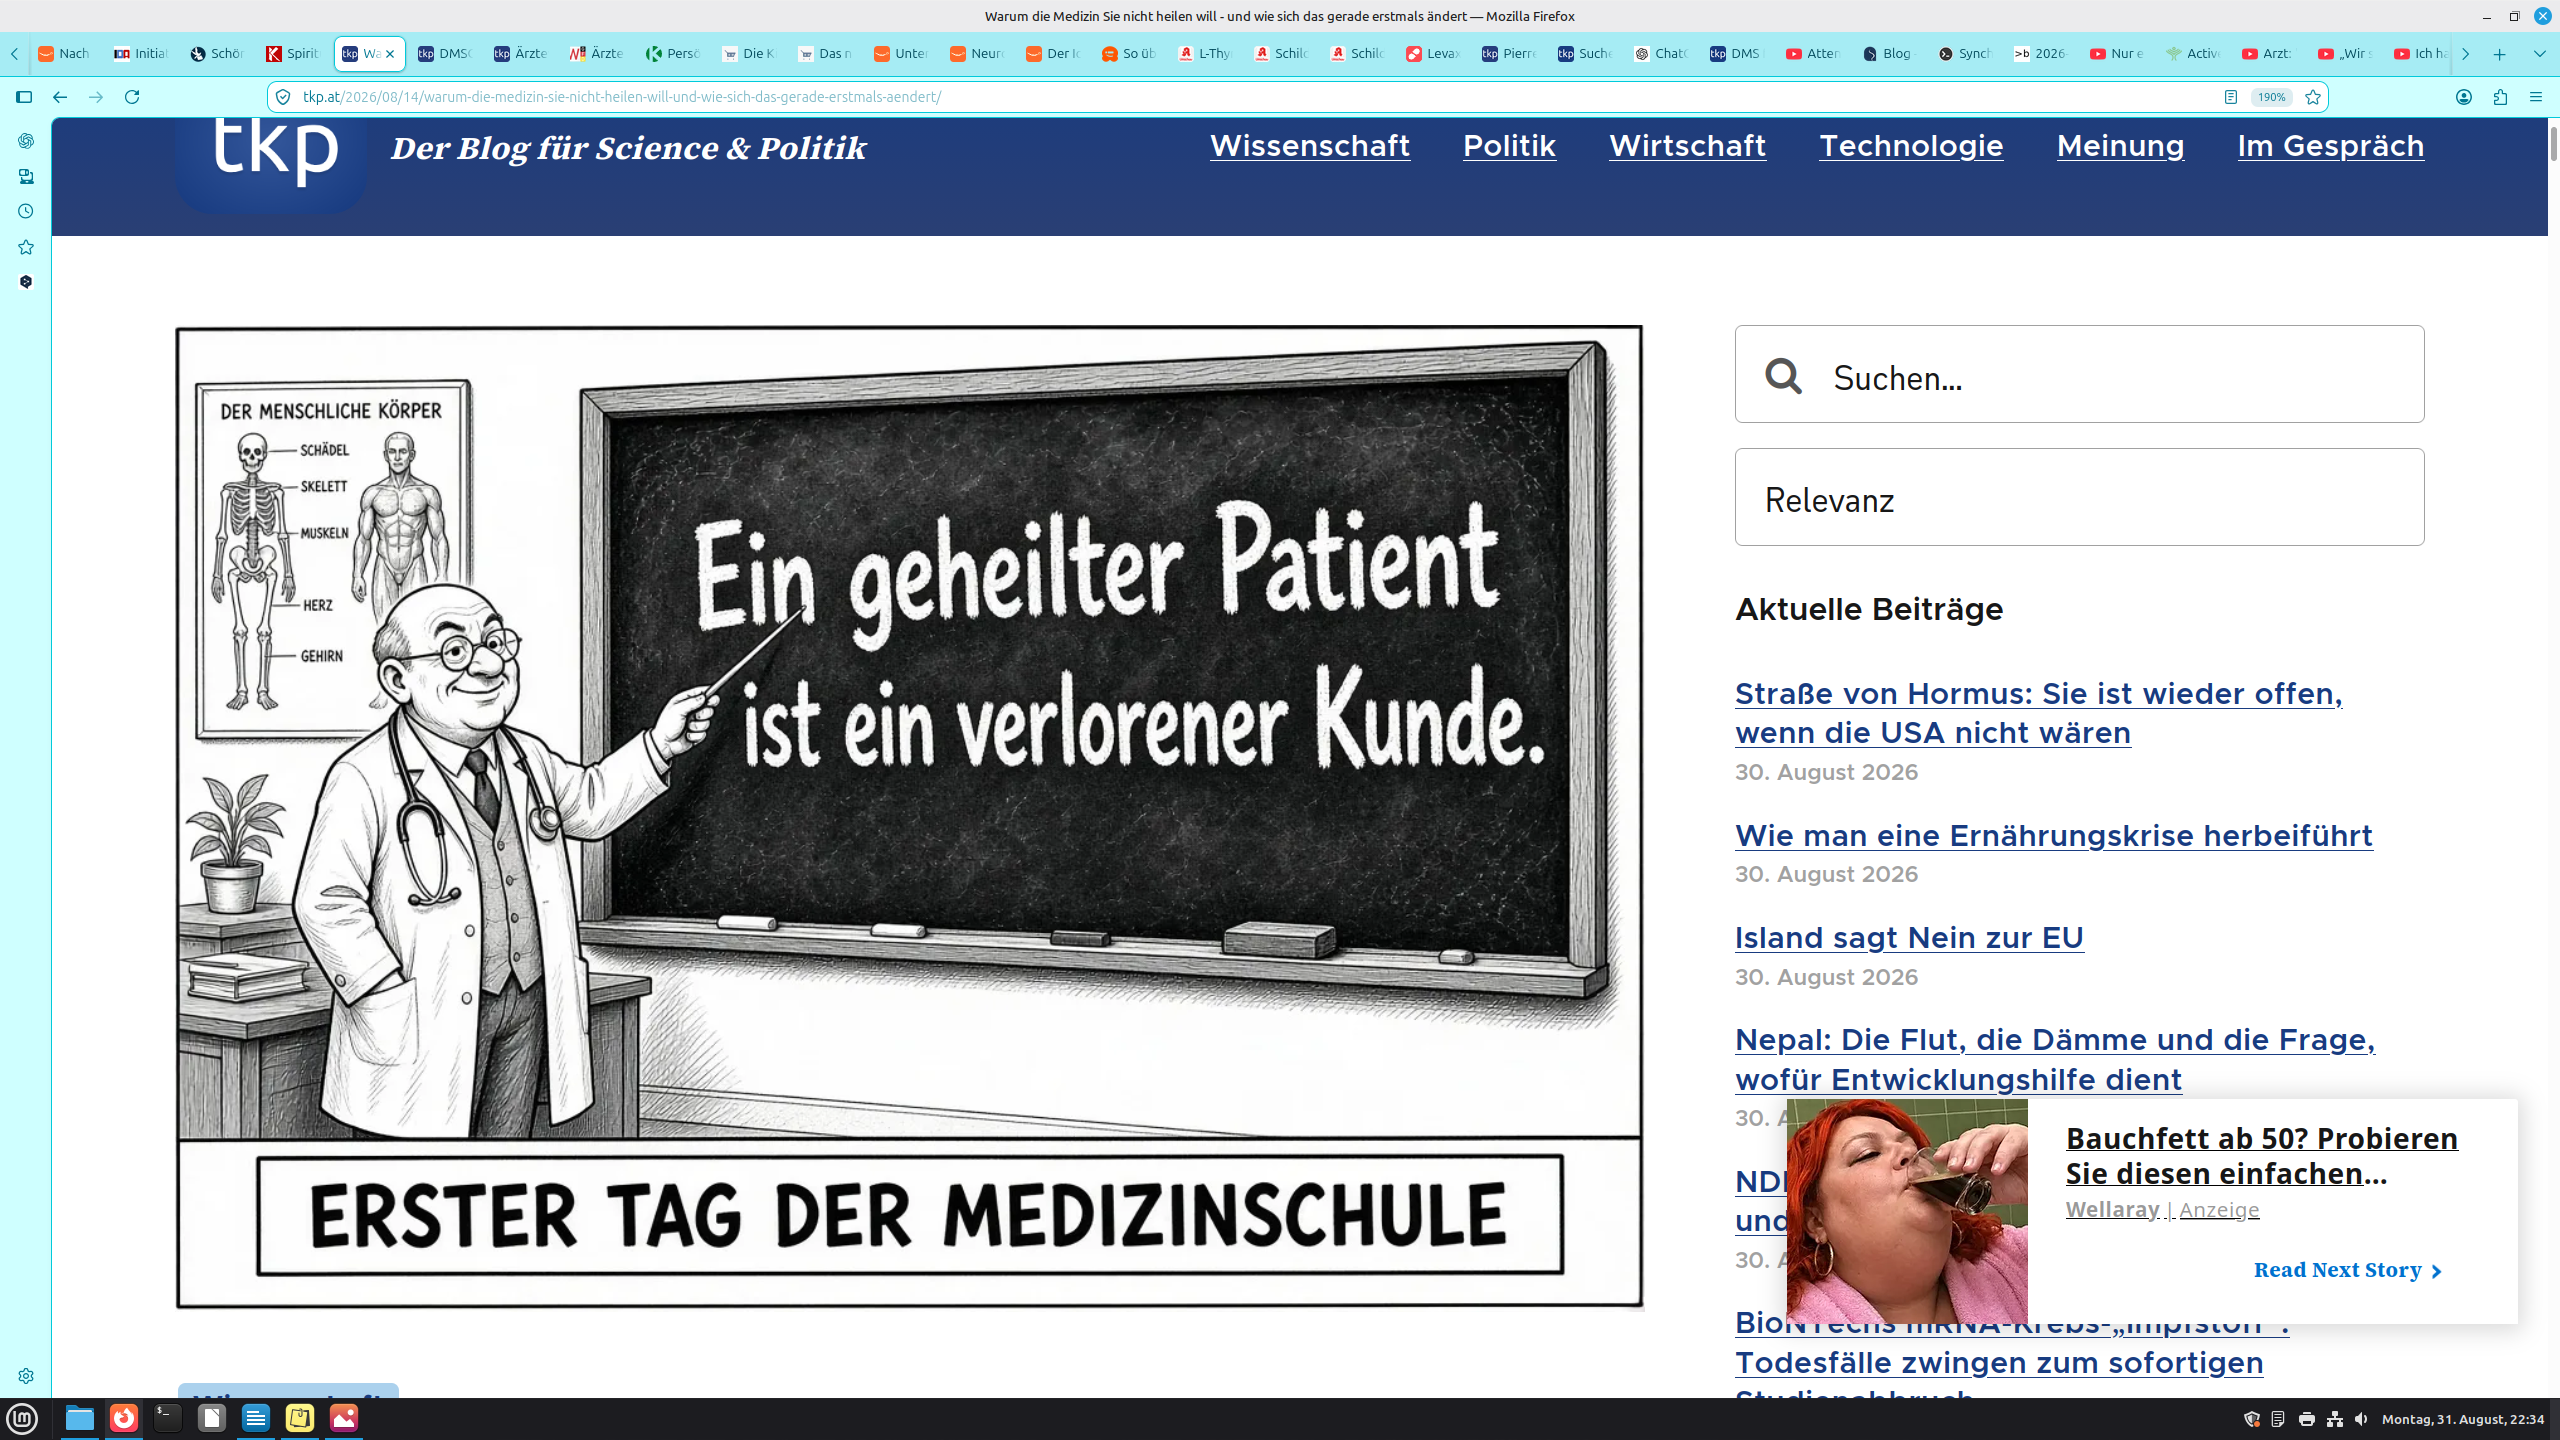Show synced tabs in sidebar
Image resolution: width=2560 pixels, height=1440 pixels.
26,176
